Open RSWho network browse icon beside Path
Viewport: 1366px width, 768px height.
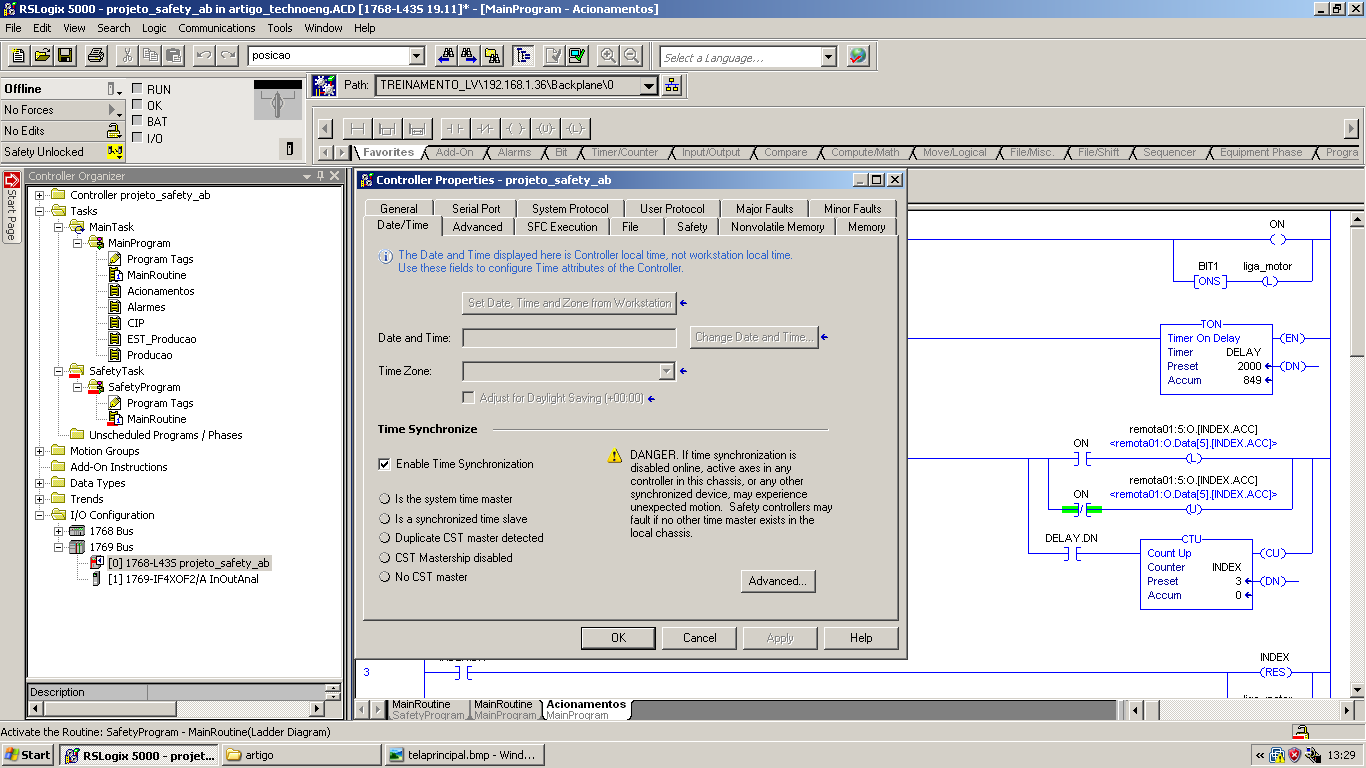click(672, 86)
